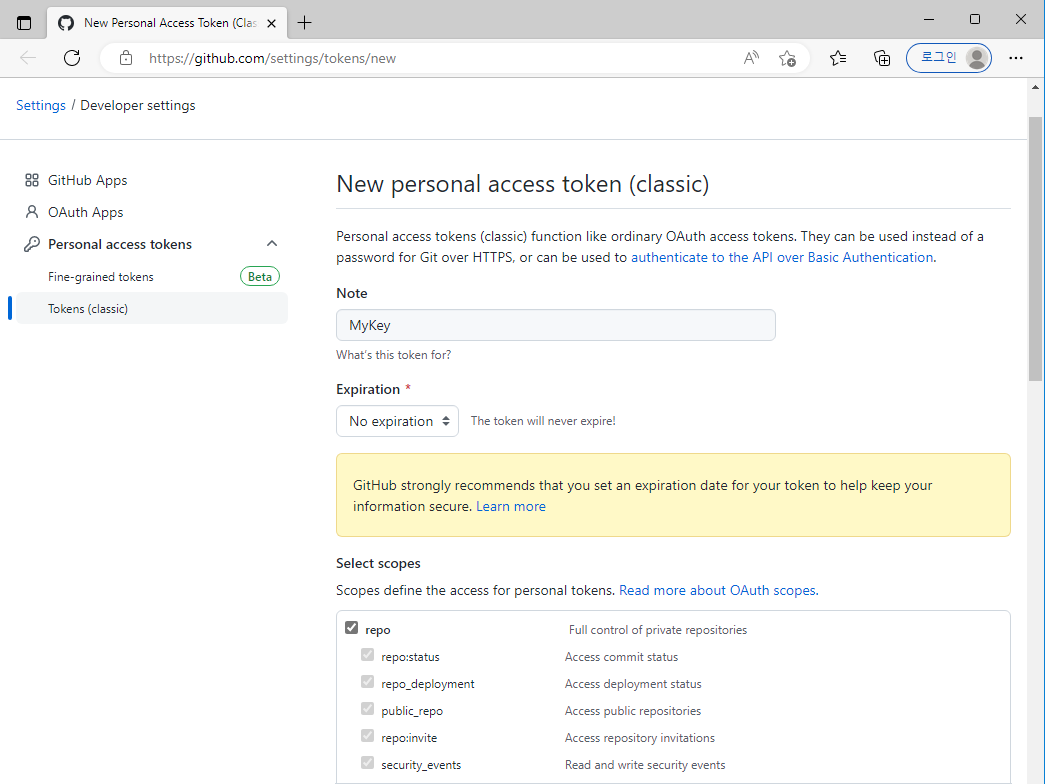Open the tab actions menu icon

coord(24,23)
